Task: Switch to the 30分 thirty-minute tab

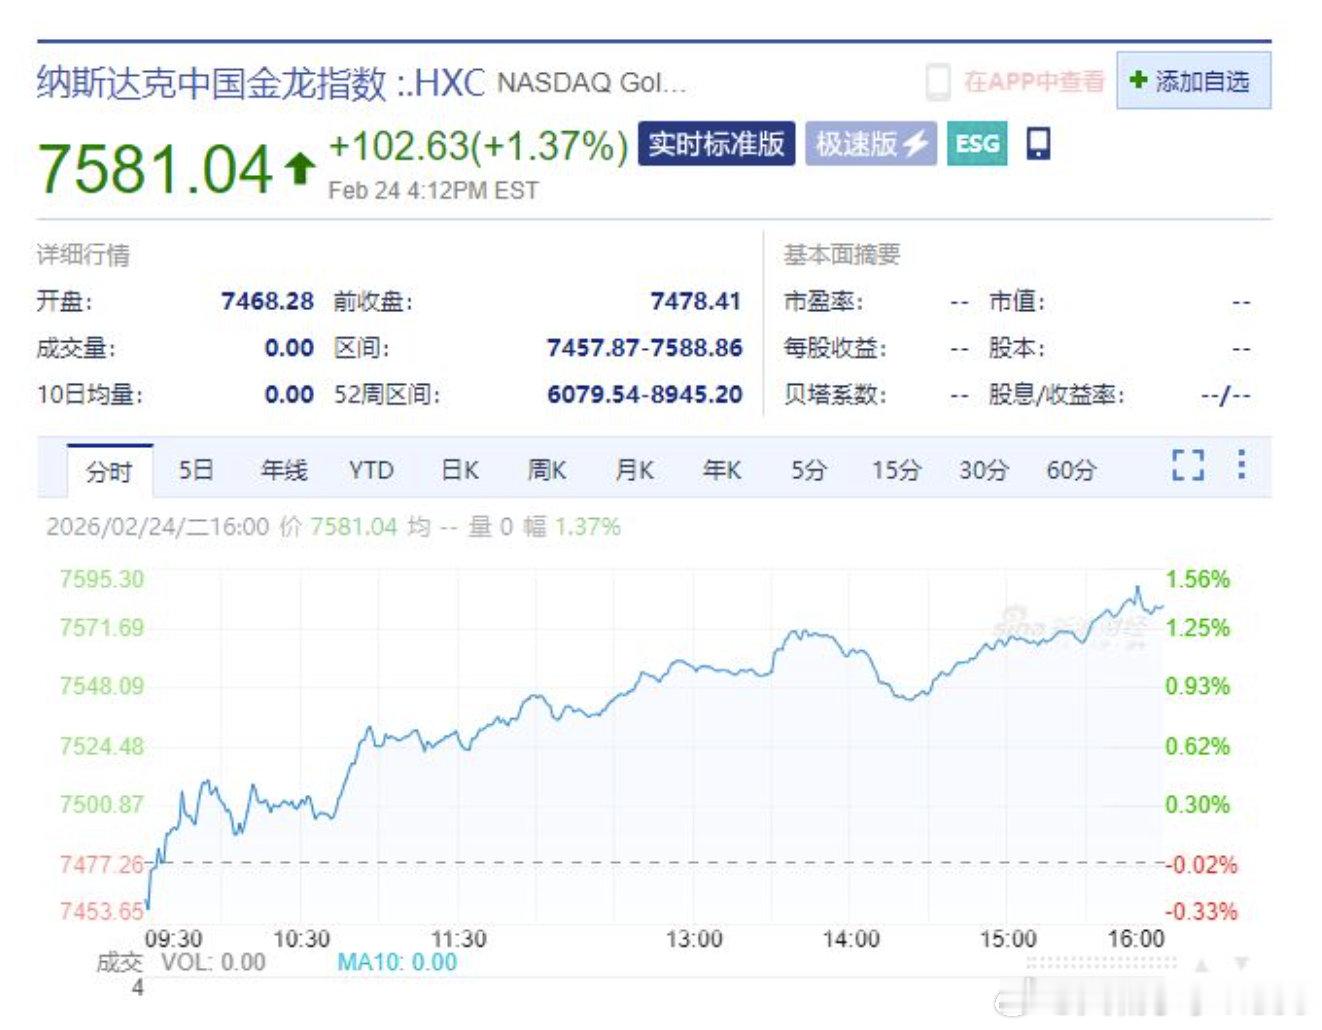Action: pos(984,470)
